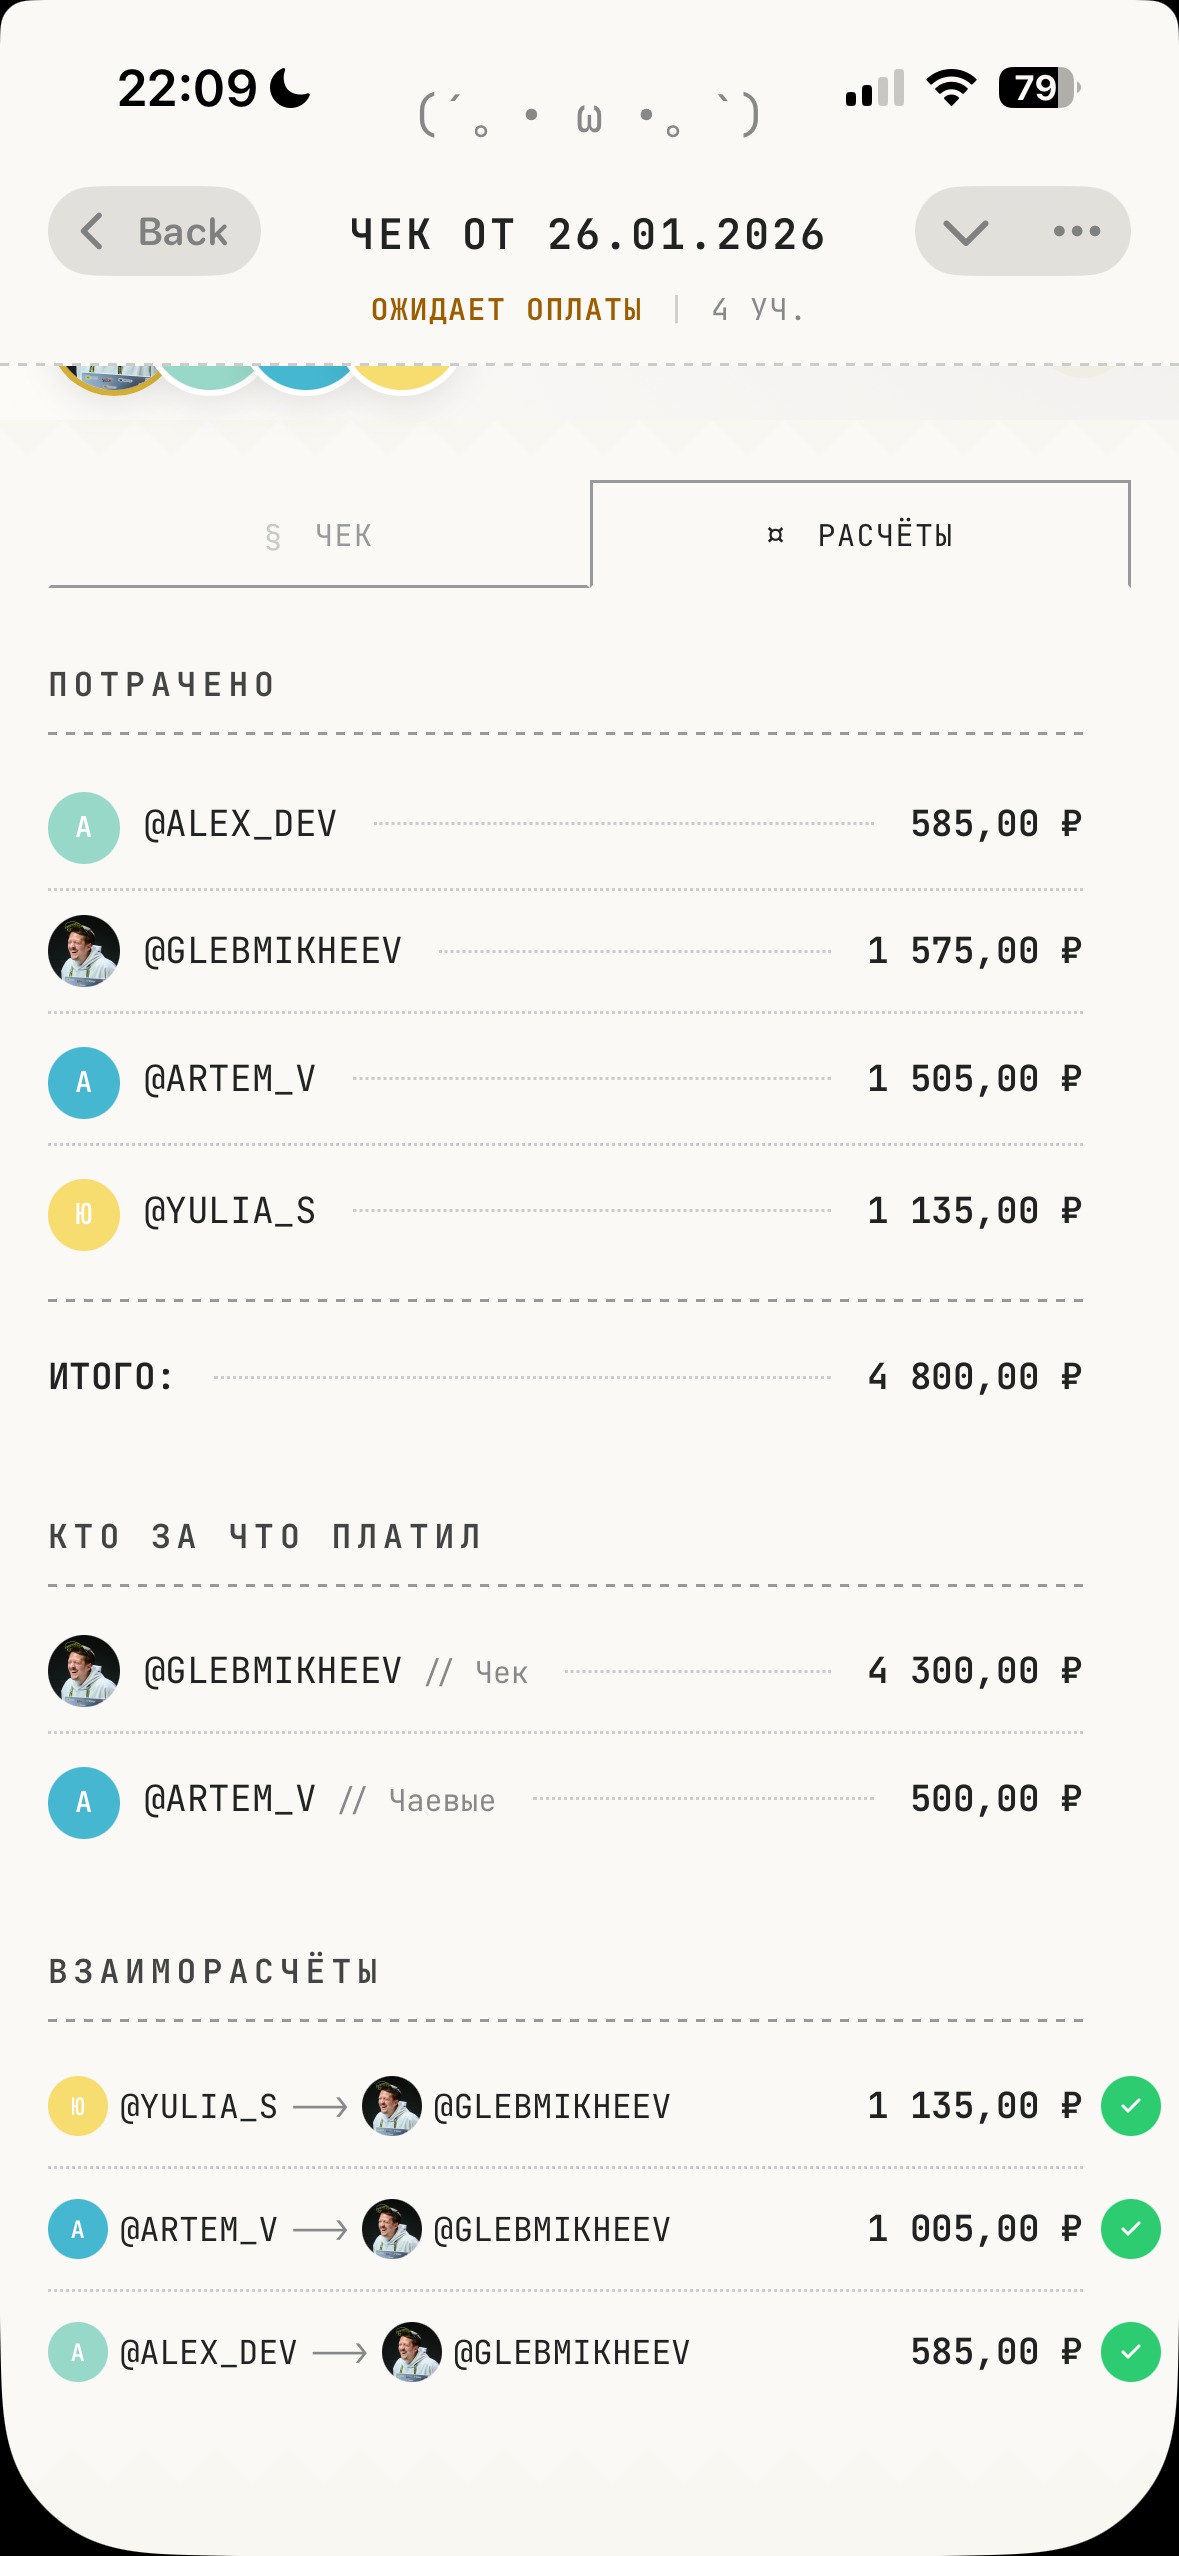Image resolution: width=1179 pixels, height=2556 pixels.
Task: Tap @ALEX_DEV avatar in the spent list
Action: tap(84, 827)
